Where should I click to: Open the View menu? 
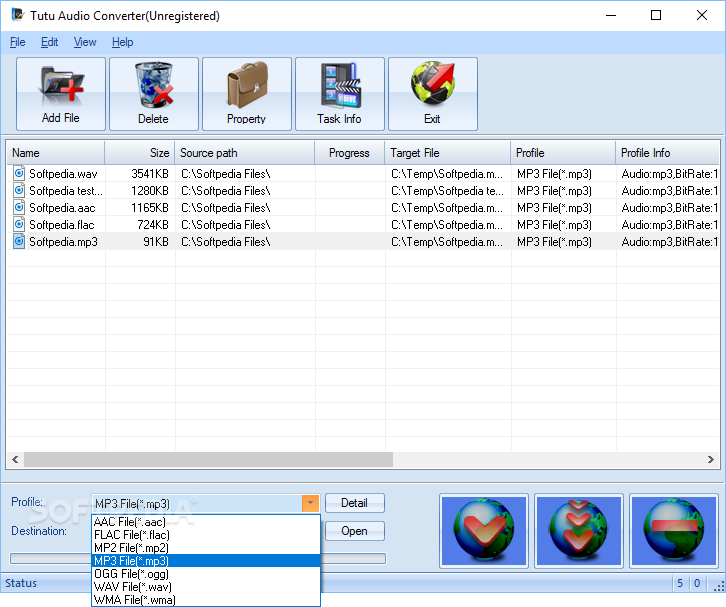tap(85, 42)
